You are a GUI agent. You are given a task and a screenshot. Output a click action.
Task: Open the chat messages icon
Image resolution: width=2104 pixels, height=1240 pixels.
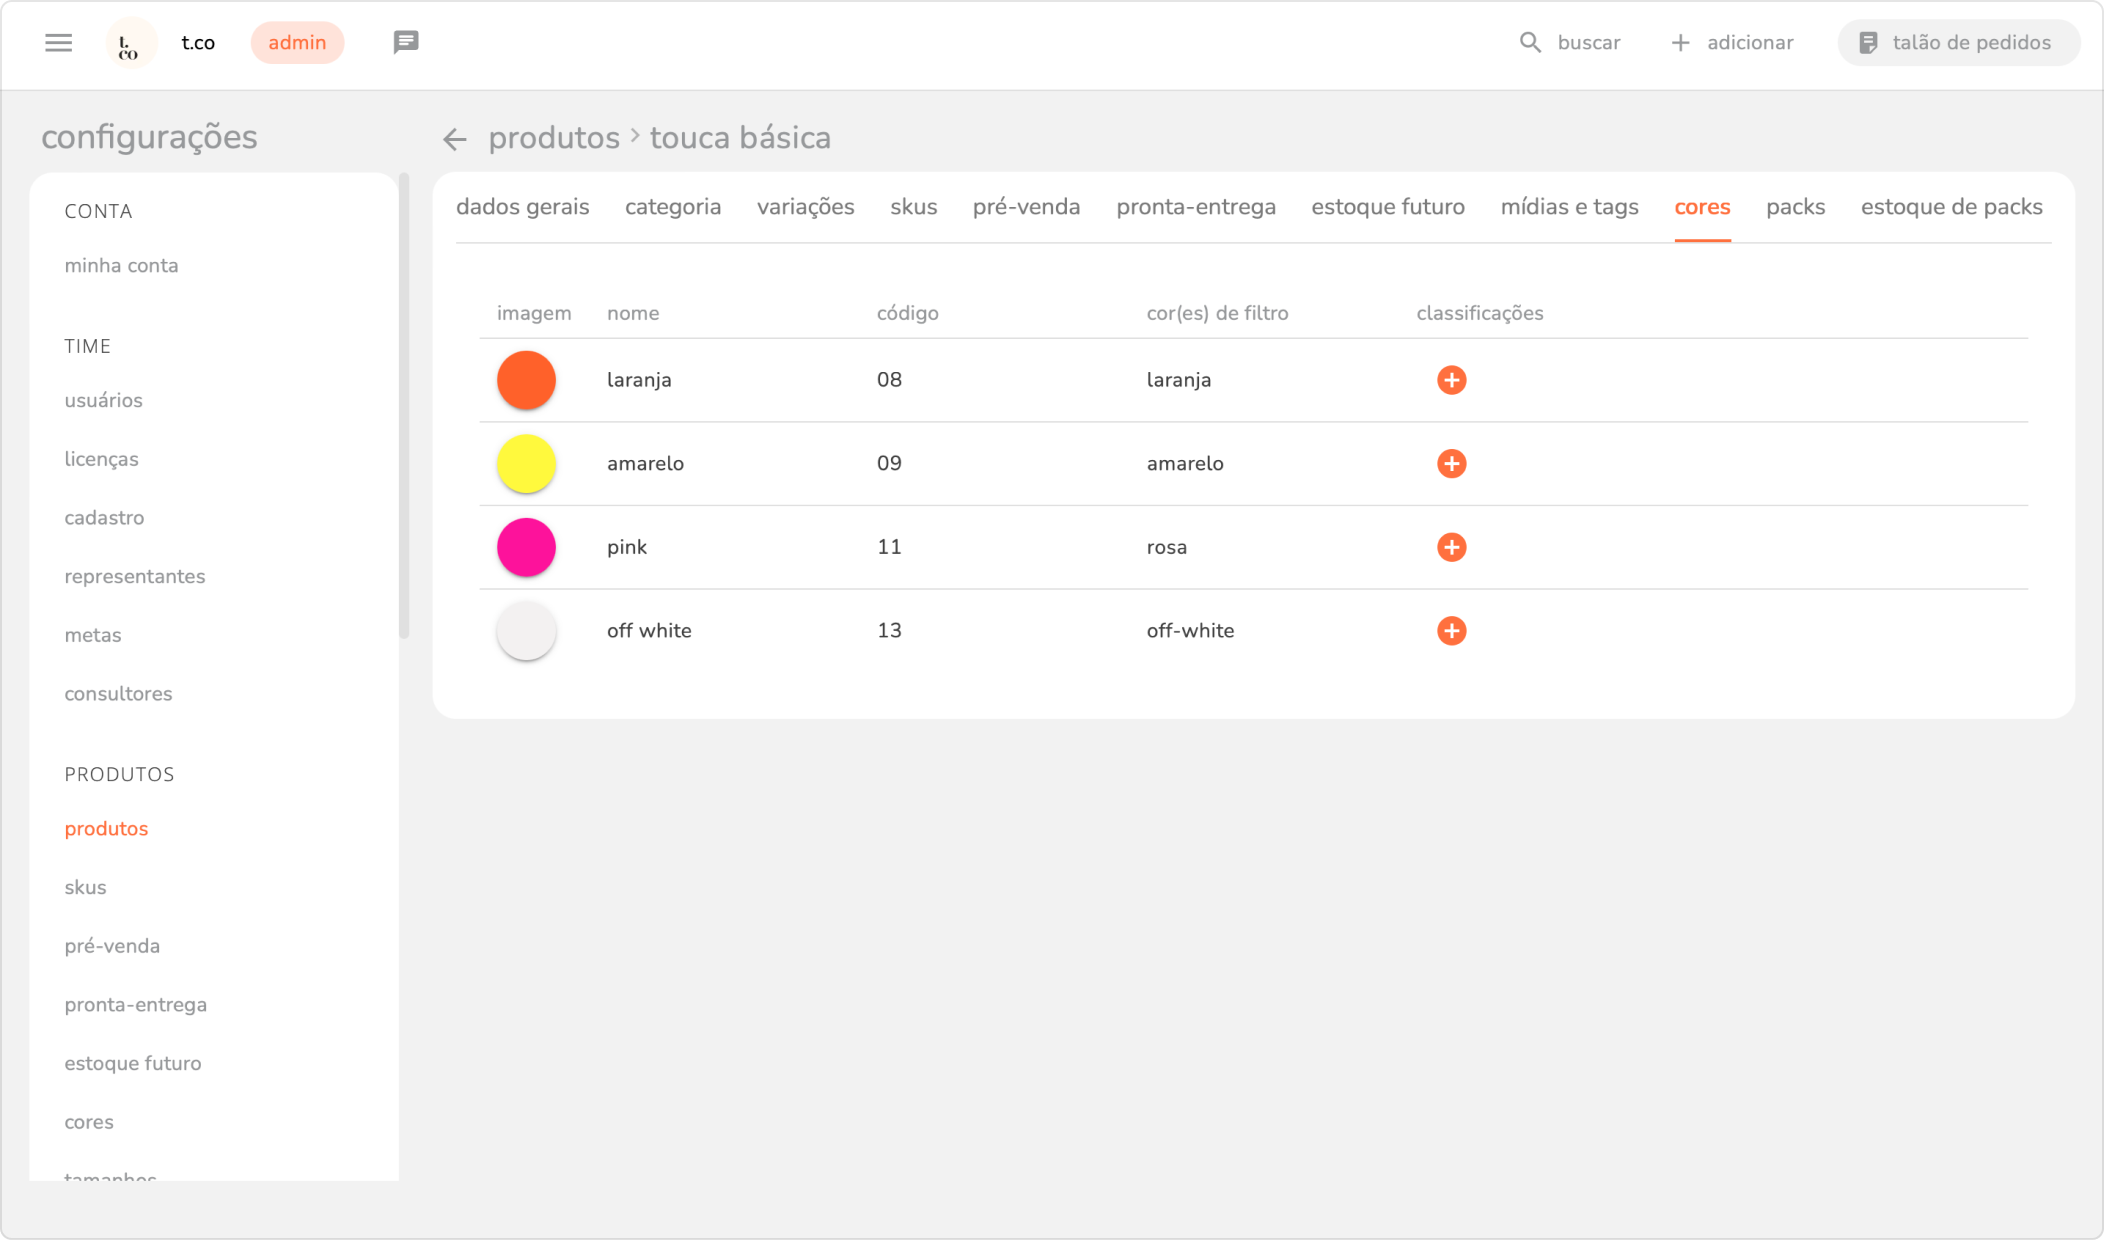coord(405,42)
